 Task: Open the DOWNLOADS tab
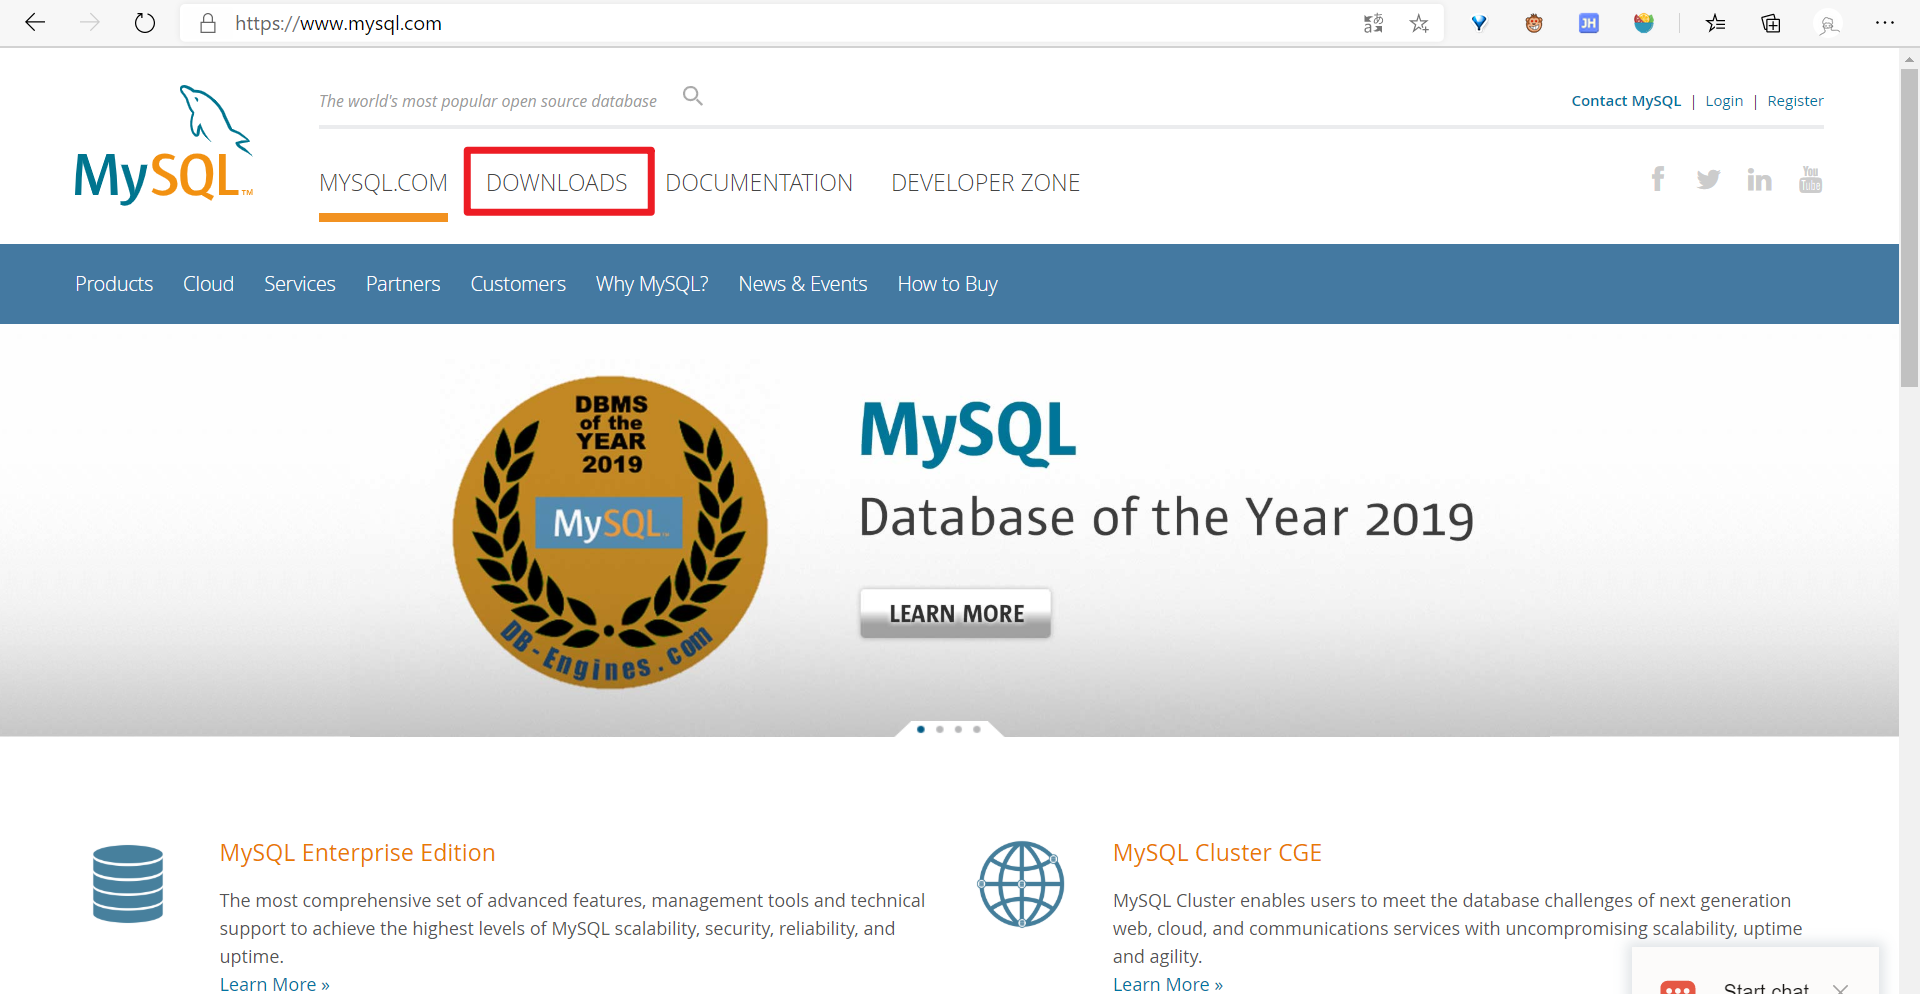[557, 183]
